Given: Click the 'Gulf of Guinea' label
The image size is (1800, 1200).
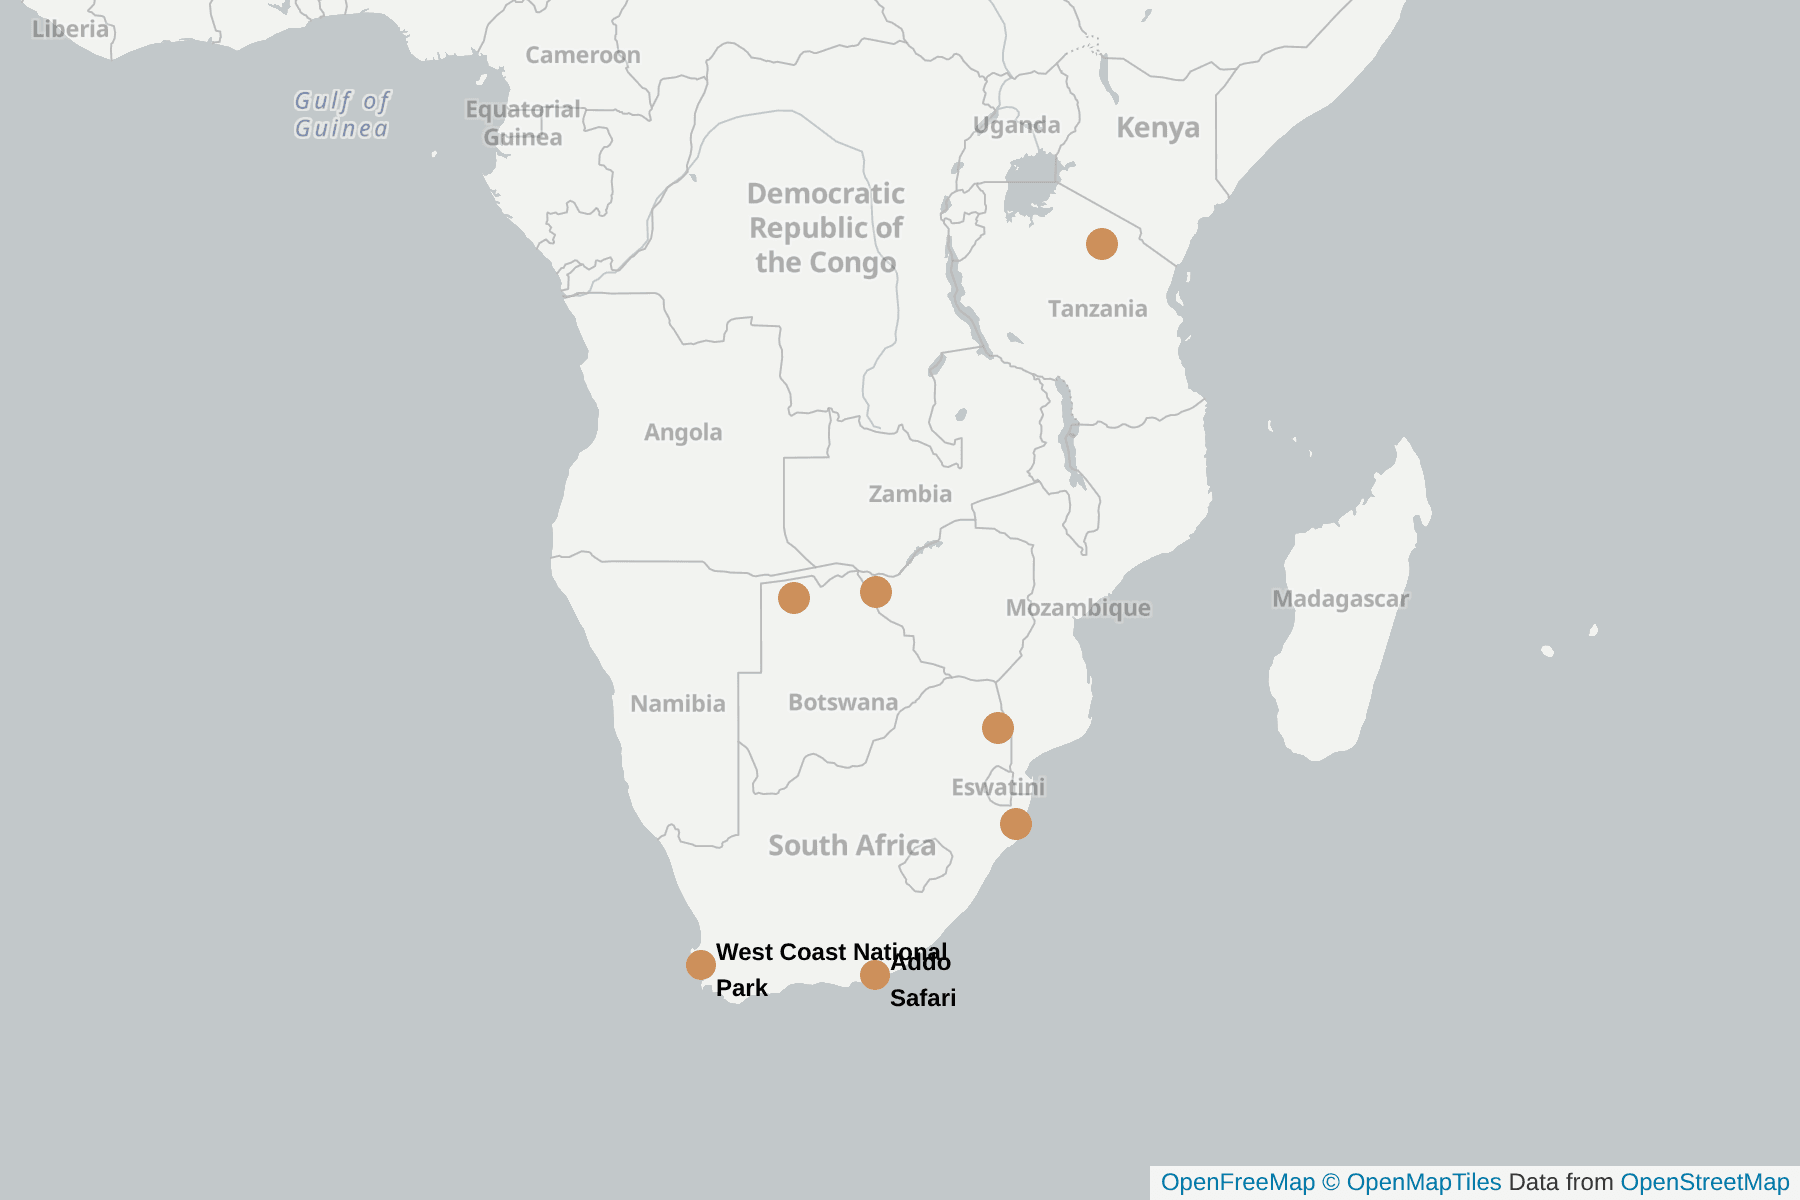Looking at the screenshot, I should point(342,114).
